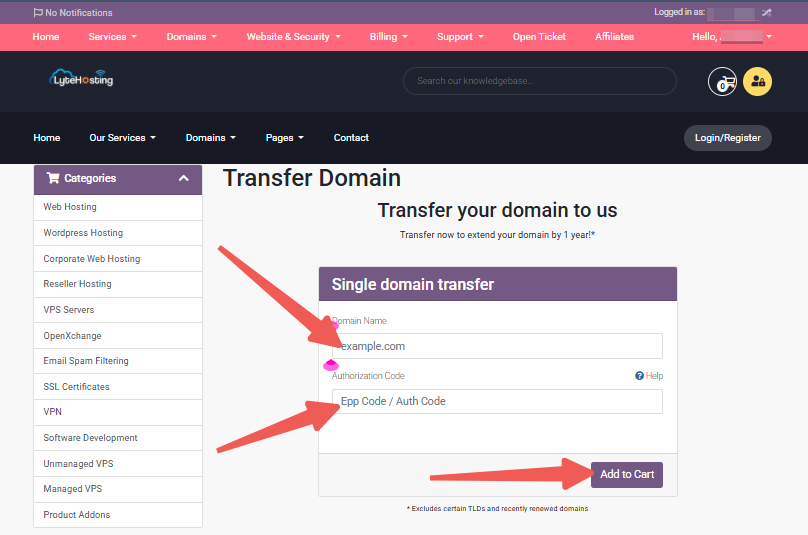Click the Categories cart icon header
The image size is (808, 535).
53,178
